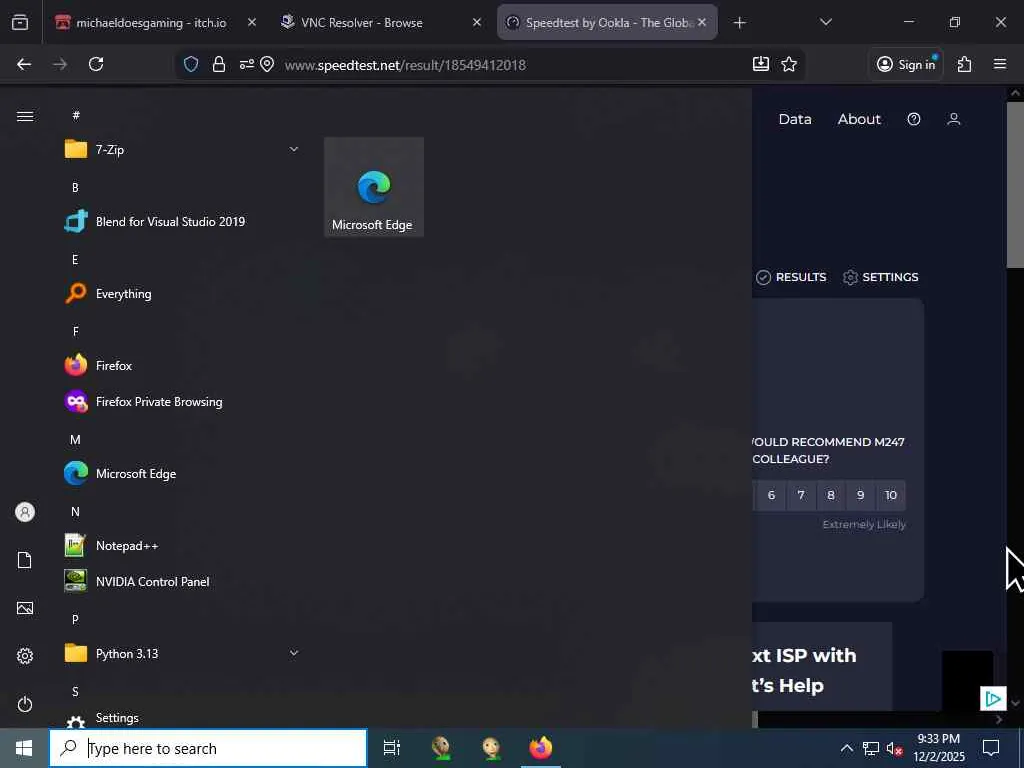Open the Speedtest SETTINGS link

(x=880, y=277)
